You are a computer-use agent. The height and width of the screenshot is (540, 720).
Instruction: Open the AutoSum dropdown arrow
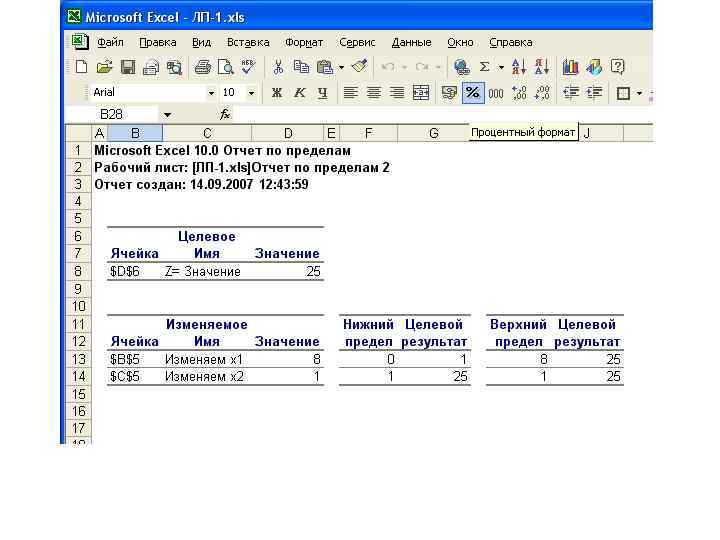click(x=501, y=68)
